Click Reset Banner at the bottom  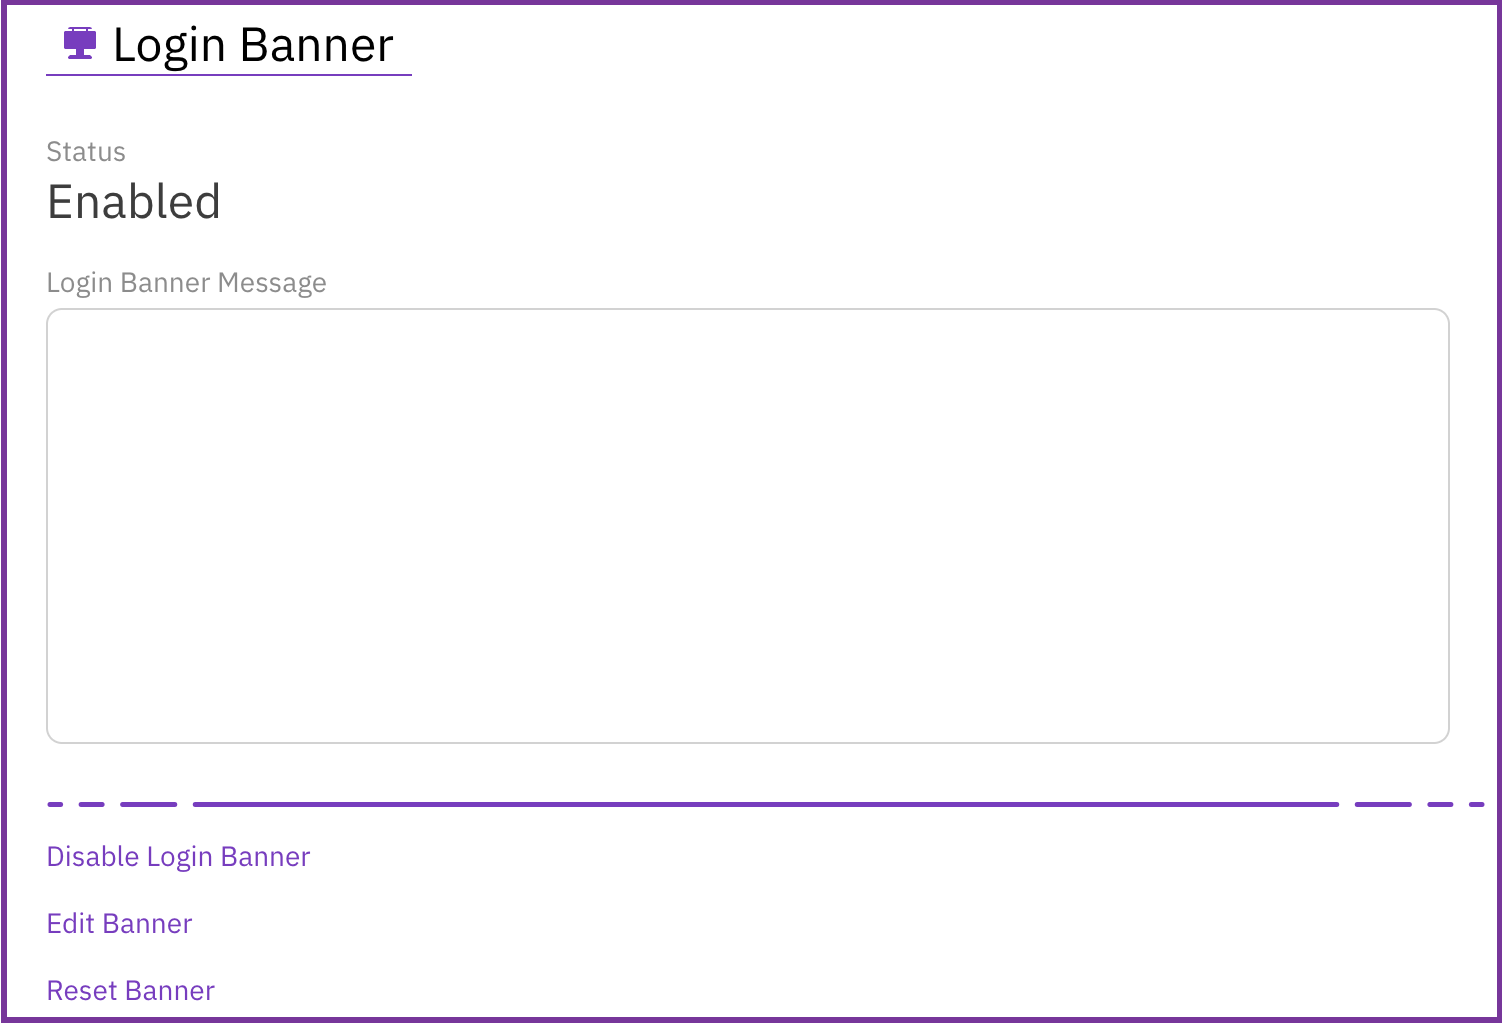coord(130,990)
